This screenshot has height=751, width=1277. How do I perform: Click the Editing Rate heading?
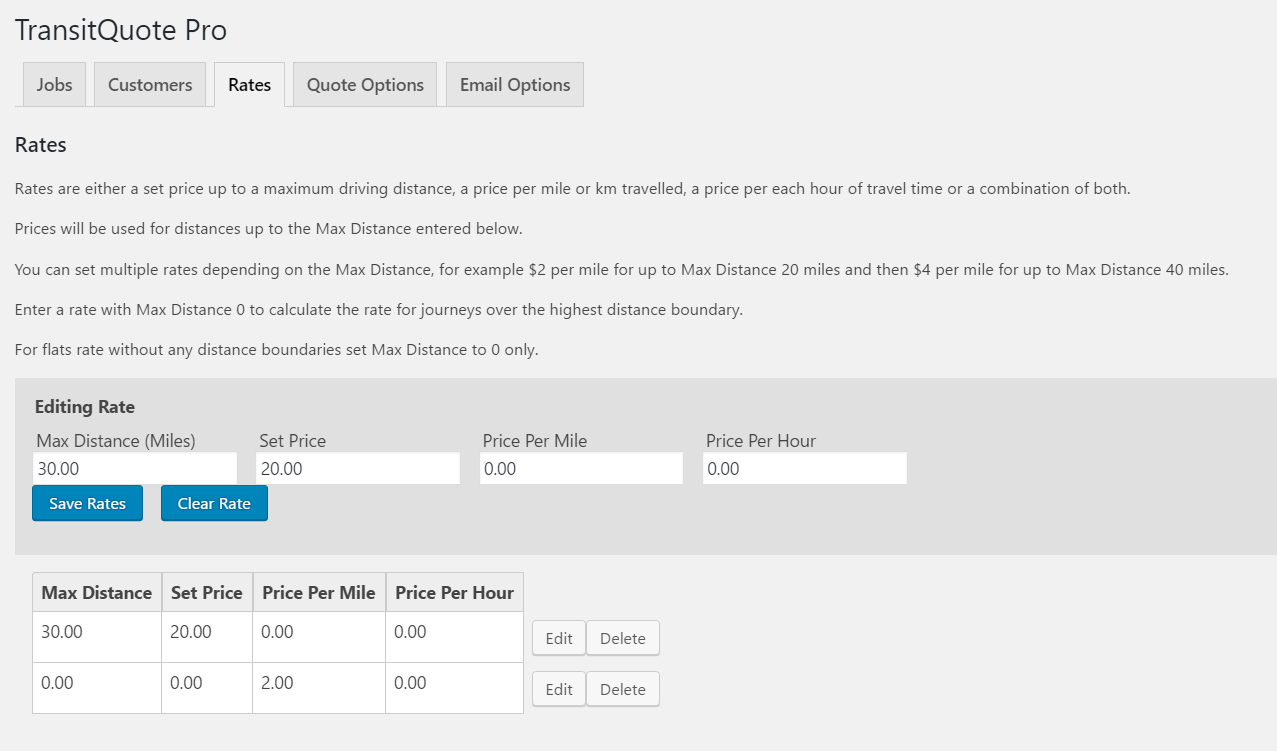pos(85,407)
